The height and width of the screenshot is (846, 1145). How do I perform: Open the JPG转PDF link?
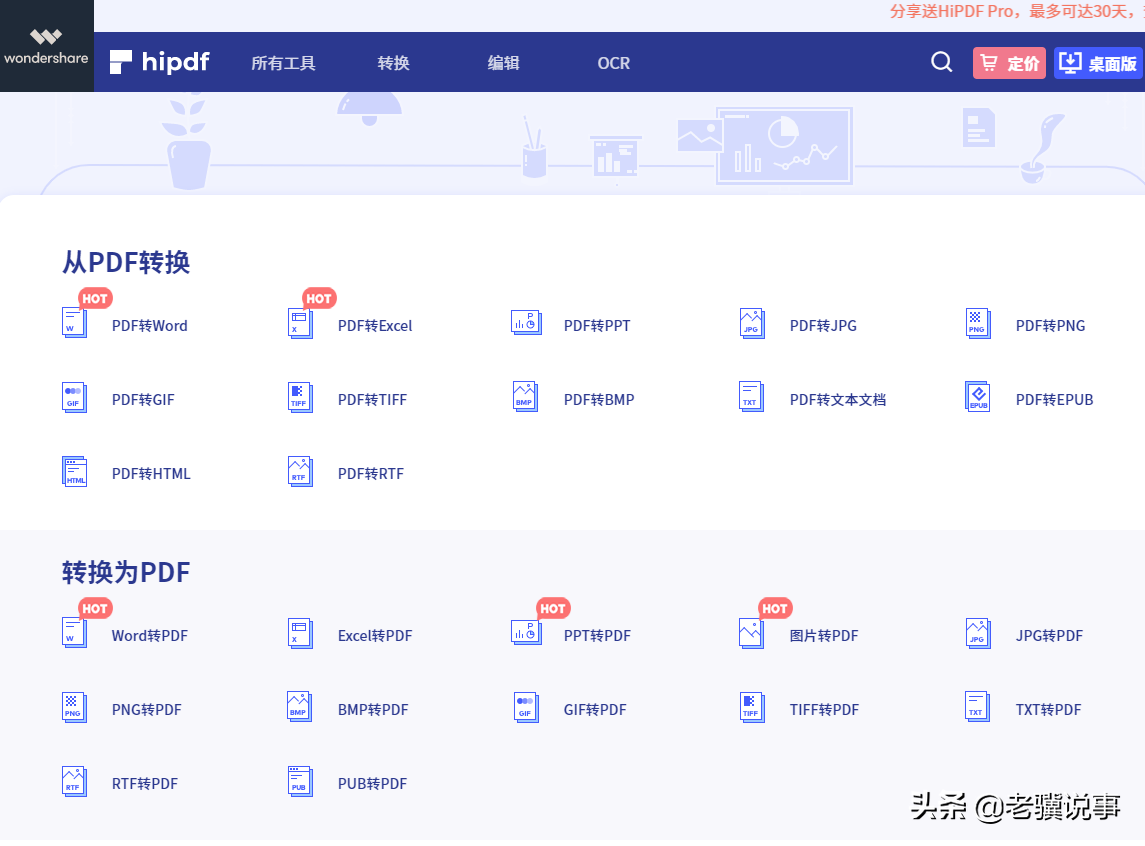[x=1049, y=637]
